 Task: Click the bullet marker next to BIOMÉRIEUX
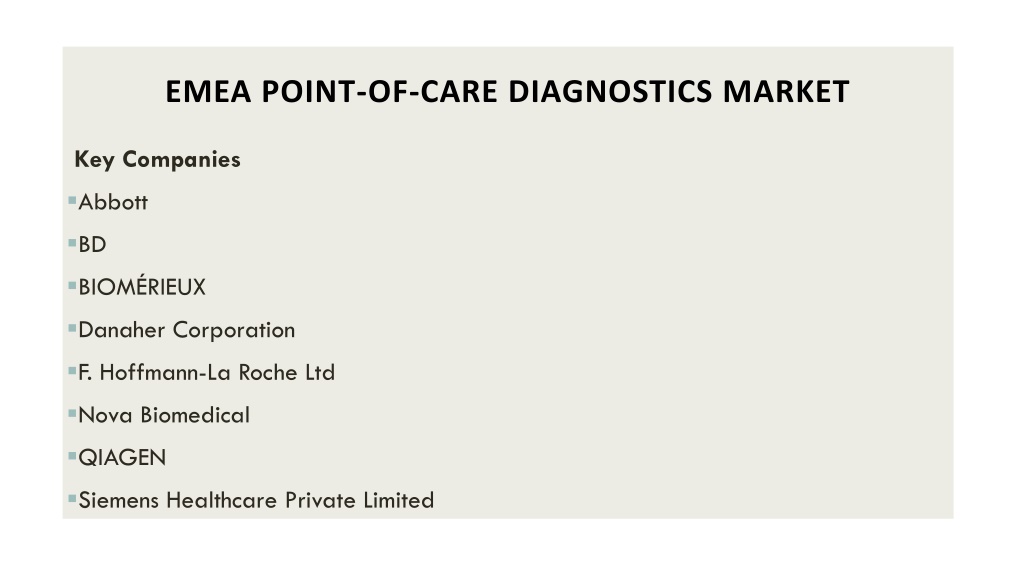pos(72,285)
